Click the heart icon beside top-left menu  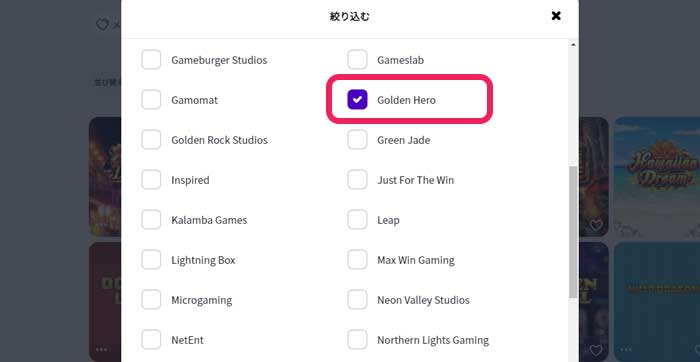coord(102,25)
